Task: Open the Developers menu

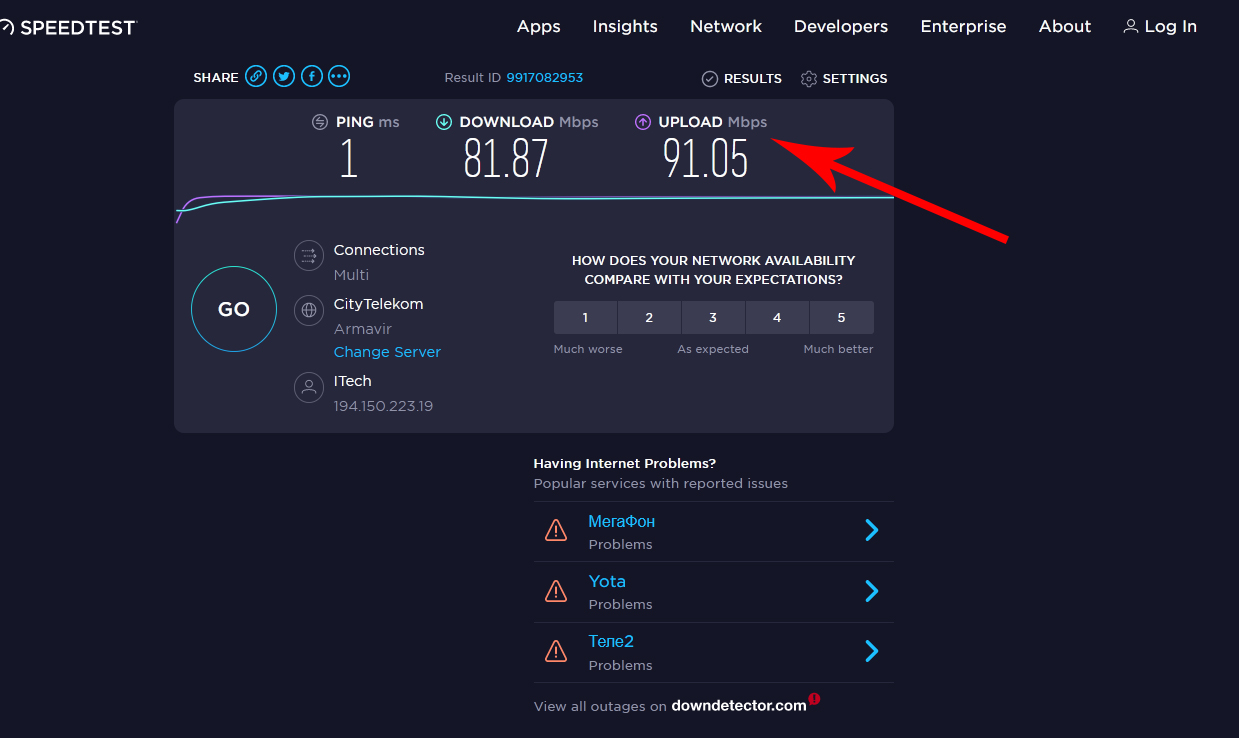Action: pos(841,27)
